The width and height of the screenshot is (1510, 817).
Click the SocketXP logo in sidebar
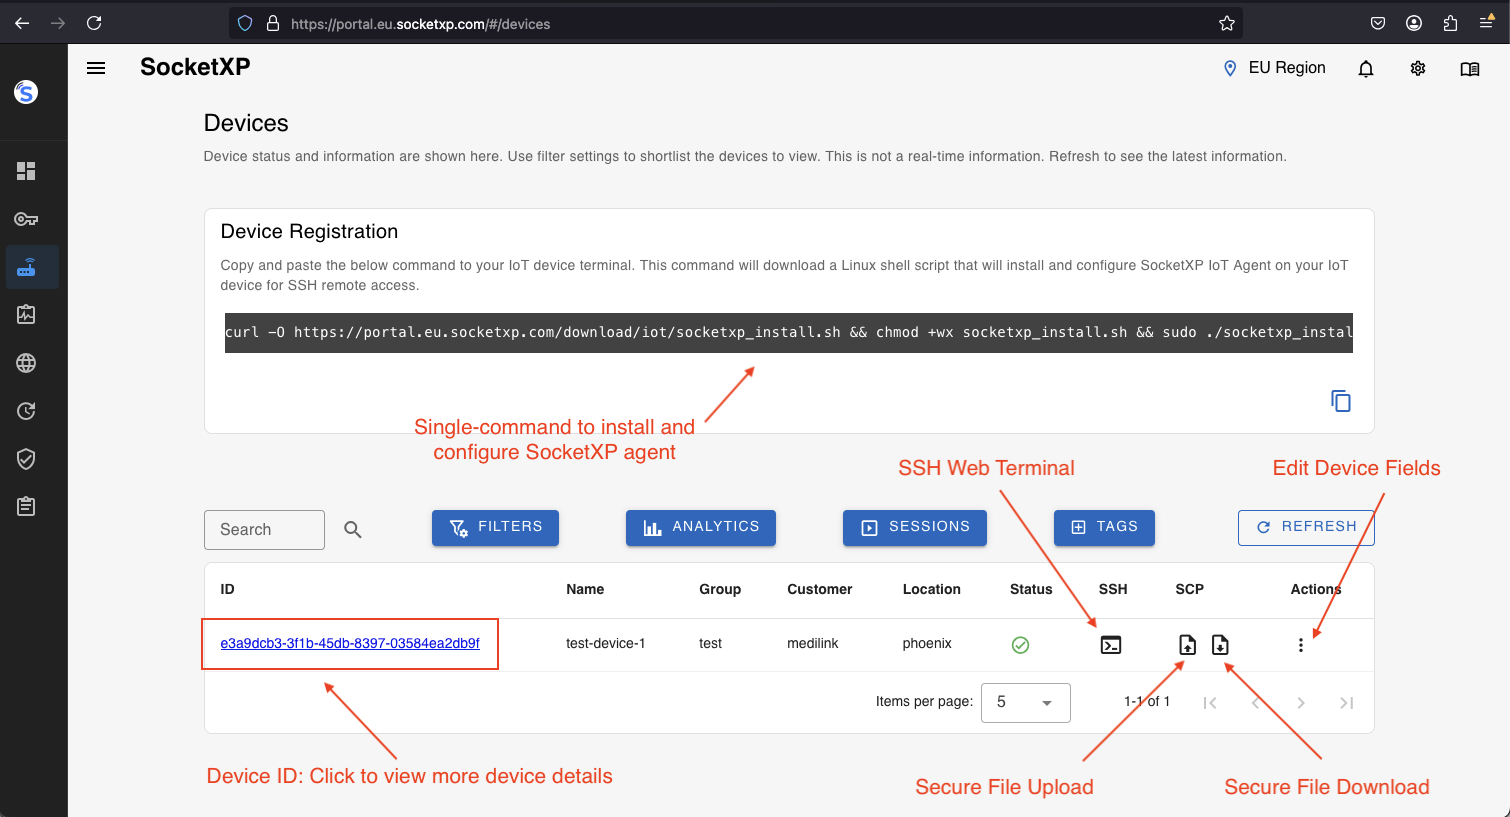(x=26, y=93)
